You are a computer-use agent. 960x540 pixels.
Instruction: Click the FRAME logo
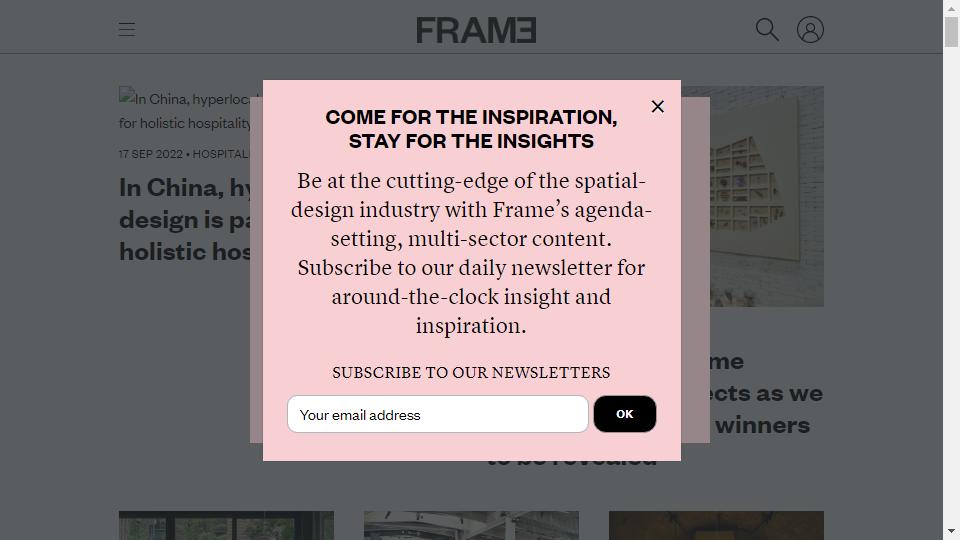[476, 30]
